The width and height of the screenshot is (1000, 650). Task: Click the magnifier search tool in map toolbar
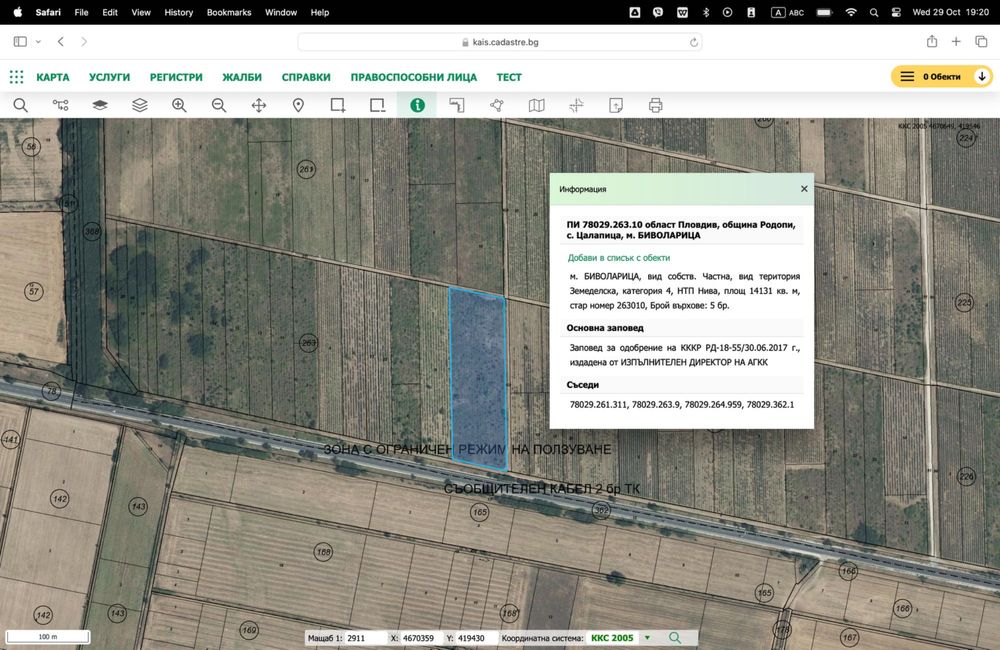point(20,105)
